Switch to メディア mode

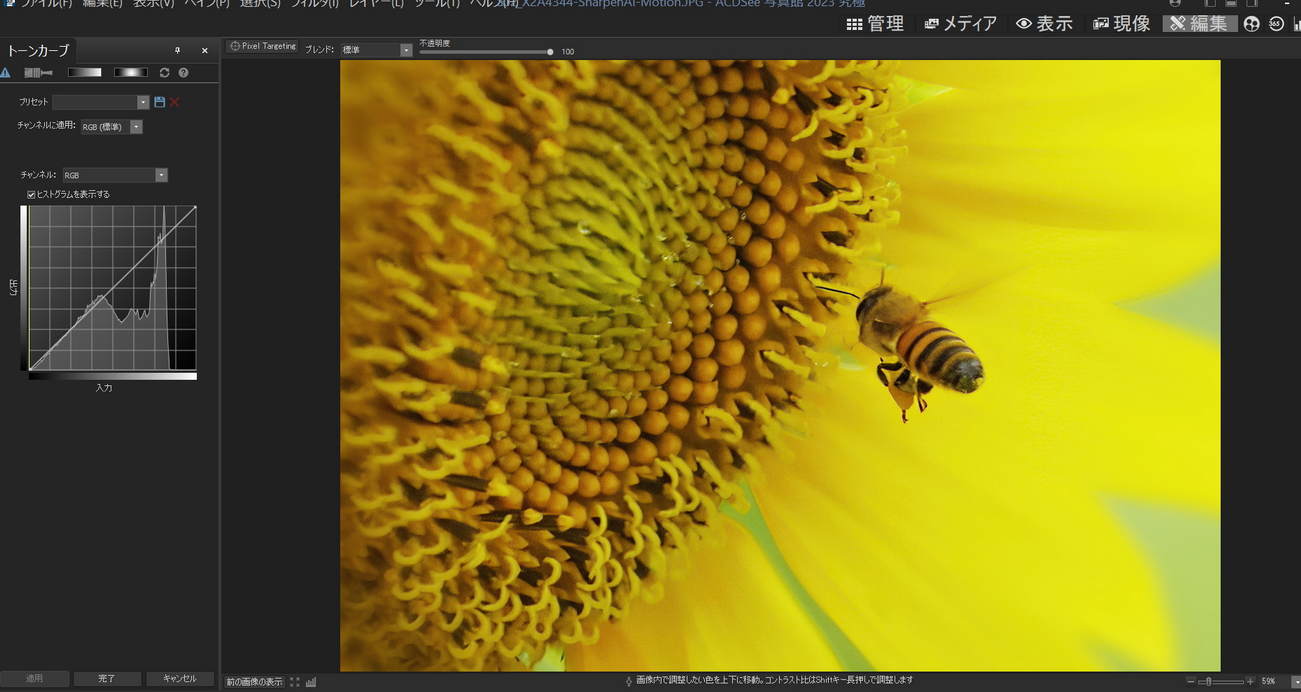pos(961,23)
